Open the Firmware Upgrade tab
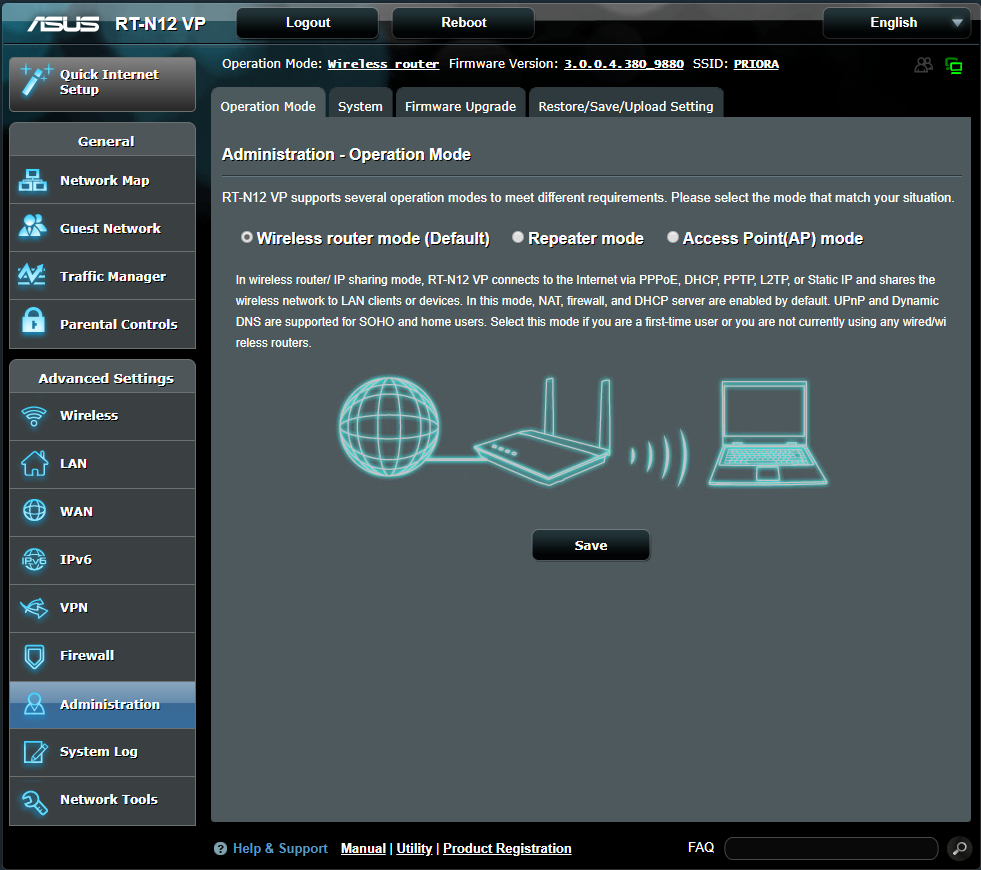981x870 pixels. pos(460,103)
